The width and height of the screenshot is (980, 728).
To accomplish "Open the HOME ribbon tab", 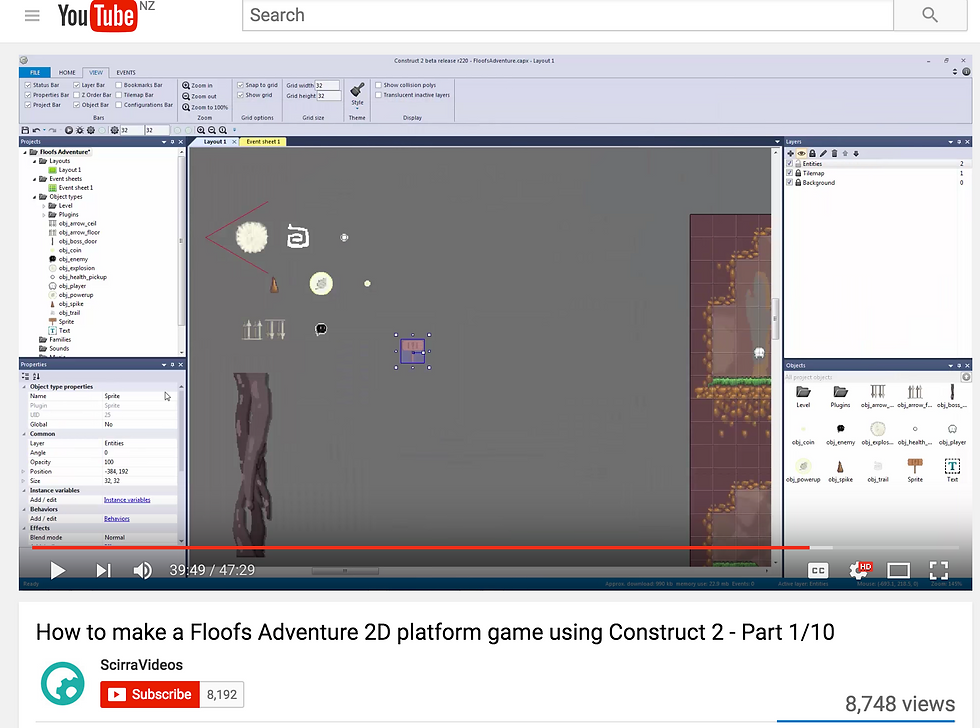I will [x=67, y=72].
